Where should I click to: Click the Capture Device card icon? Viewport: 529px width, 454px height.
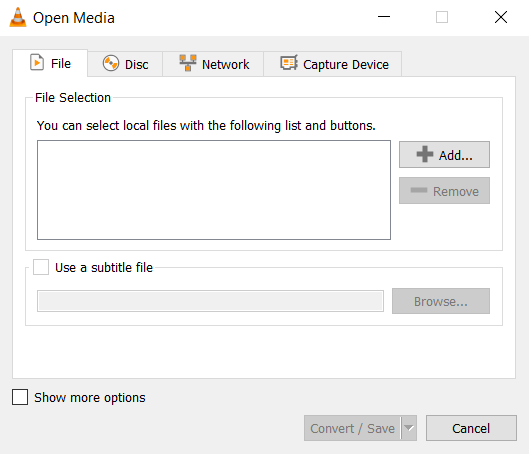[x=289, y=63]
